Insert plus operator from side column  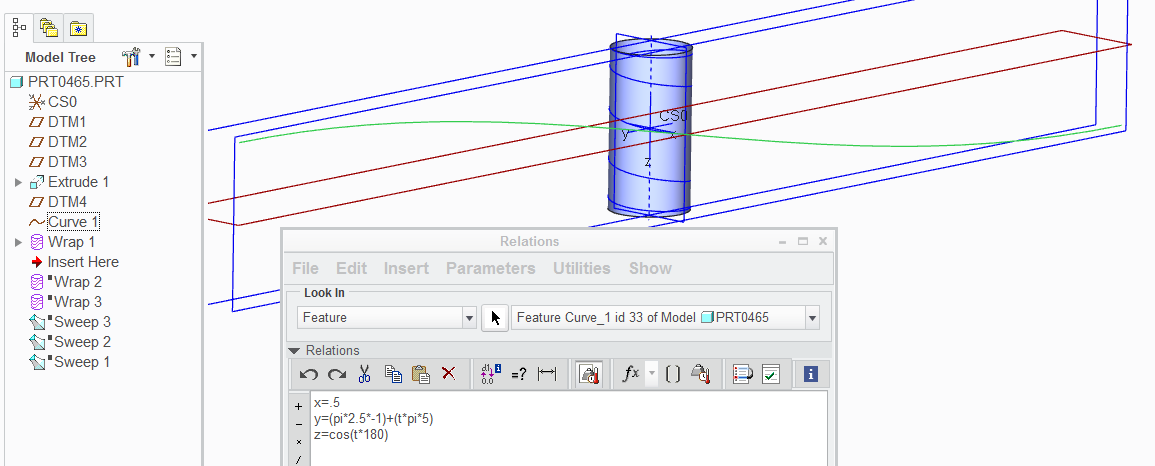click(298, 406)
